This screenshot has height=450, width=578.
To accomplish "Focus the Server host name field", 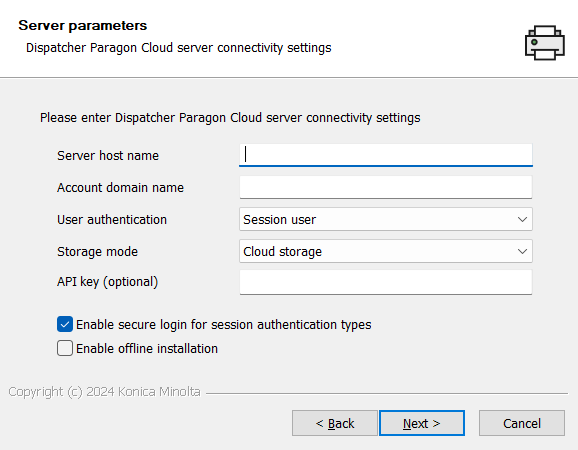I will [x=386, y=155].
